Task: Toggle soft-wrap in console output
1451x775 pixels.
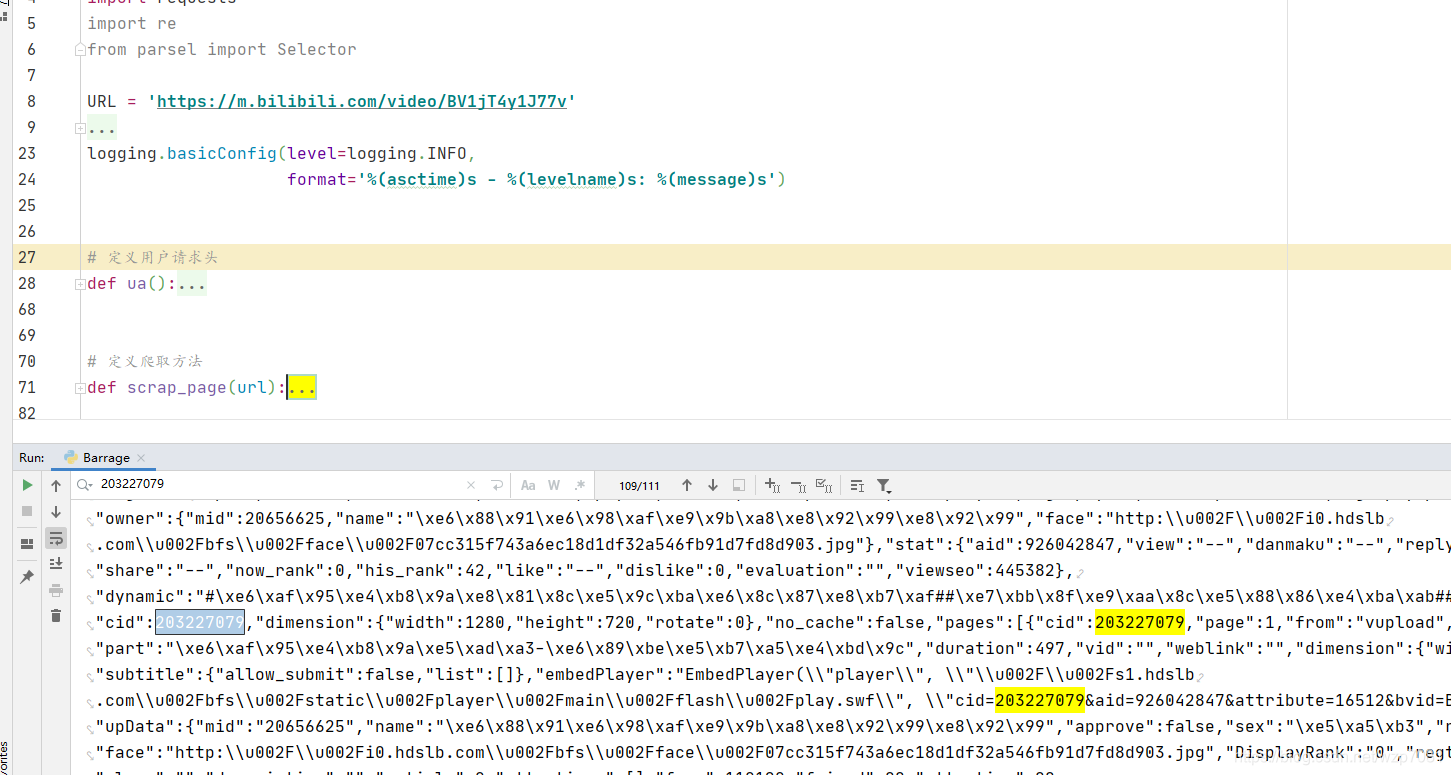Action: (x=56, y=538)
